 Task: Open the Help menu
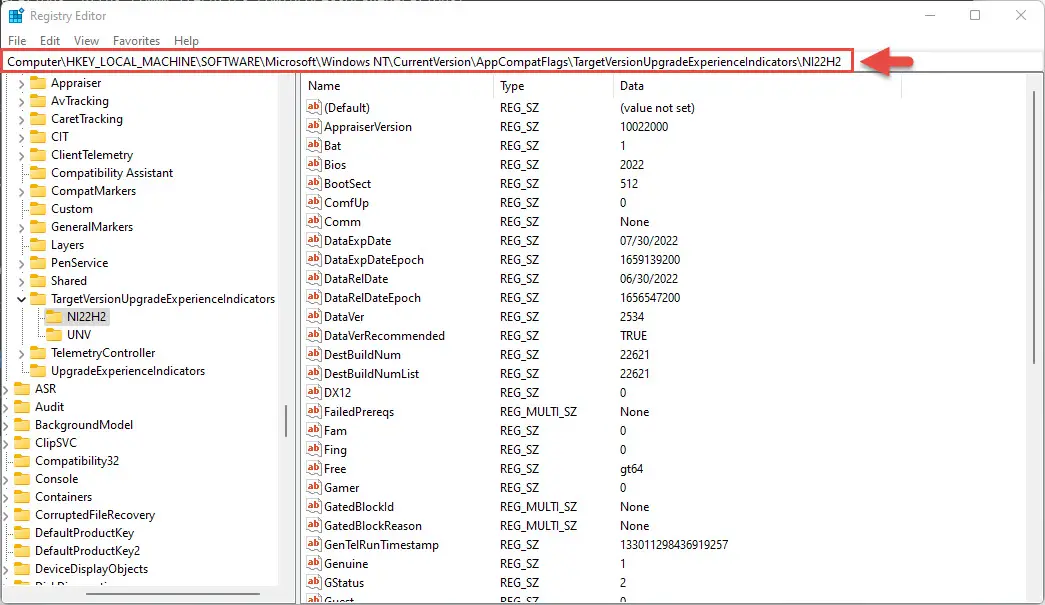pyautogui.click(x=186, y=41)
